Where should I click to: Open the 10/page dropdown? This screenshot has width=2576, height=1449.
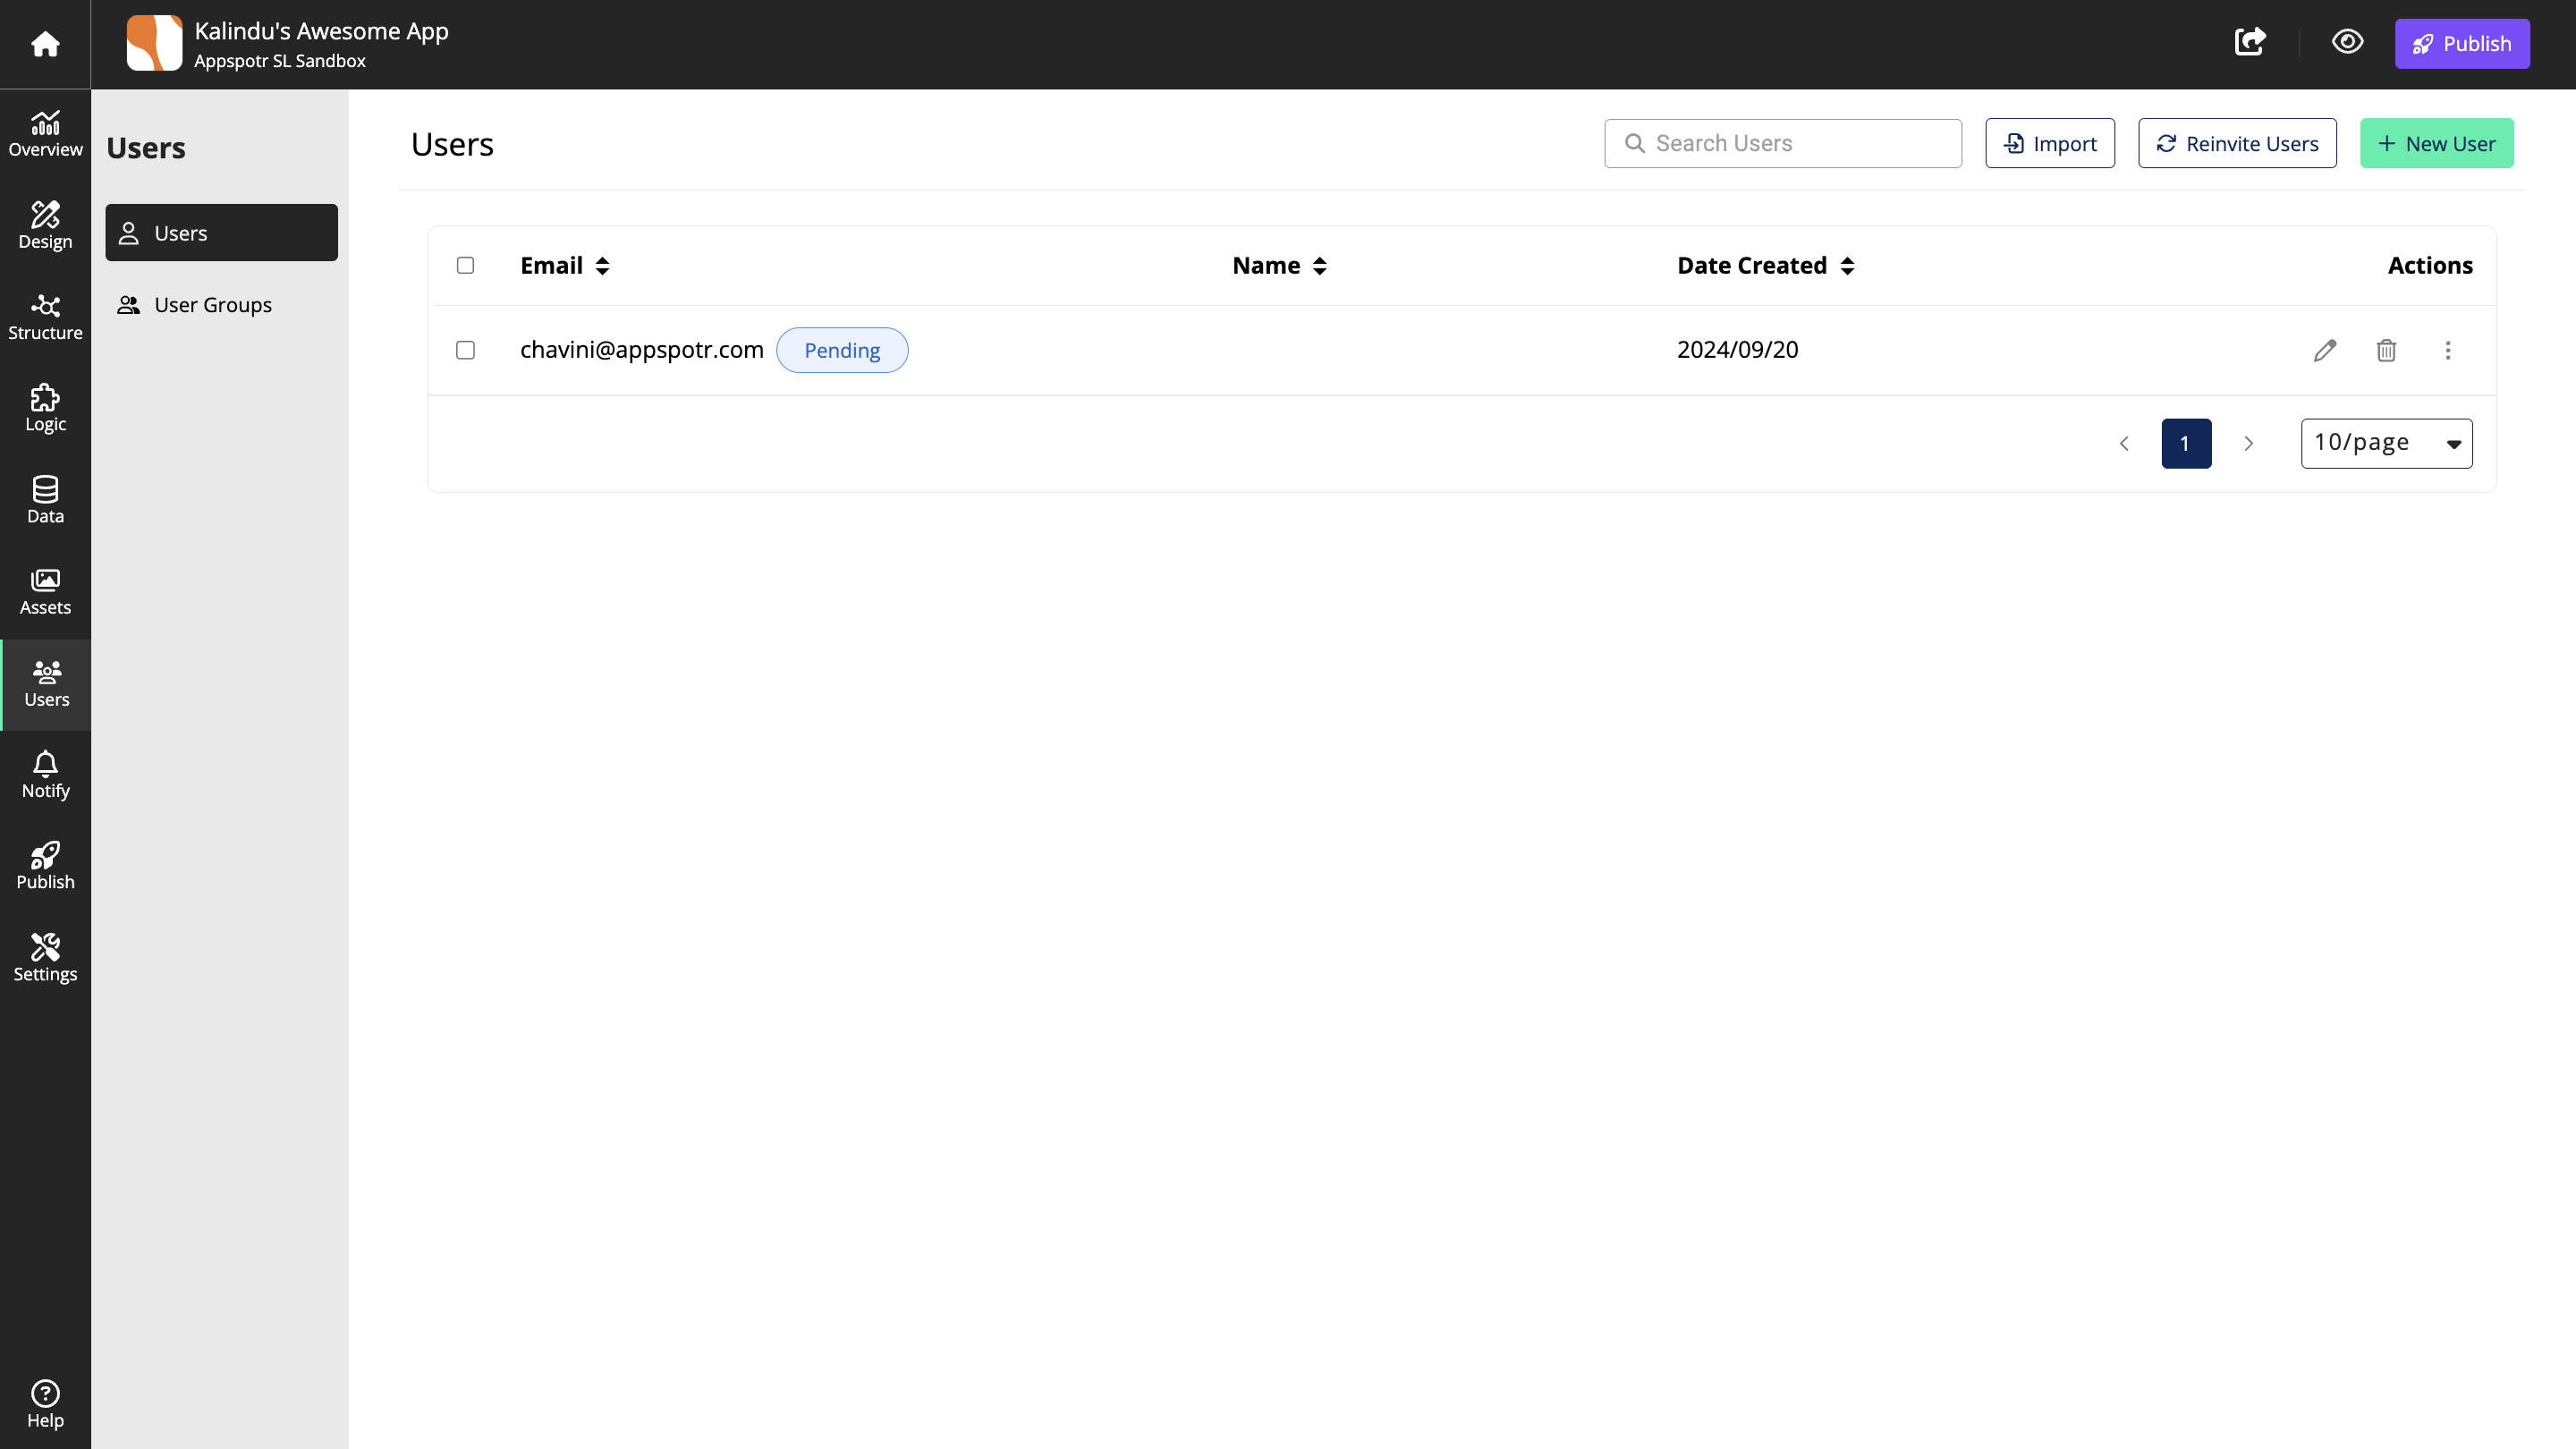tap(2386, 443)
